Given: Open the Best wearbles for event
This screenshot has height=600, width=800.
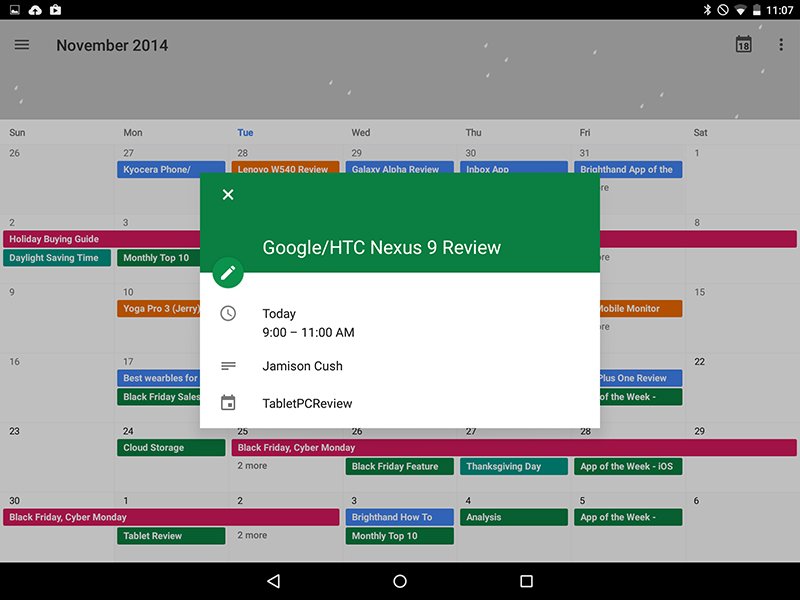Looking at the screenshot, I should tap(159, 378).
